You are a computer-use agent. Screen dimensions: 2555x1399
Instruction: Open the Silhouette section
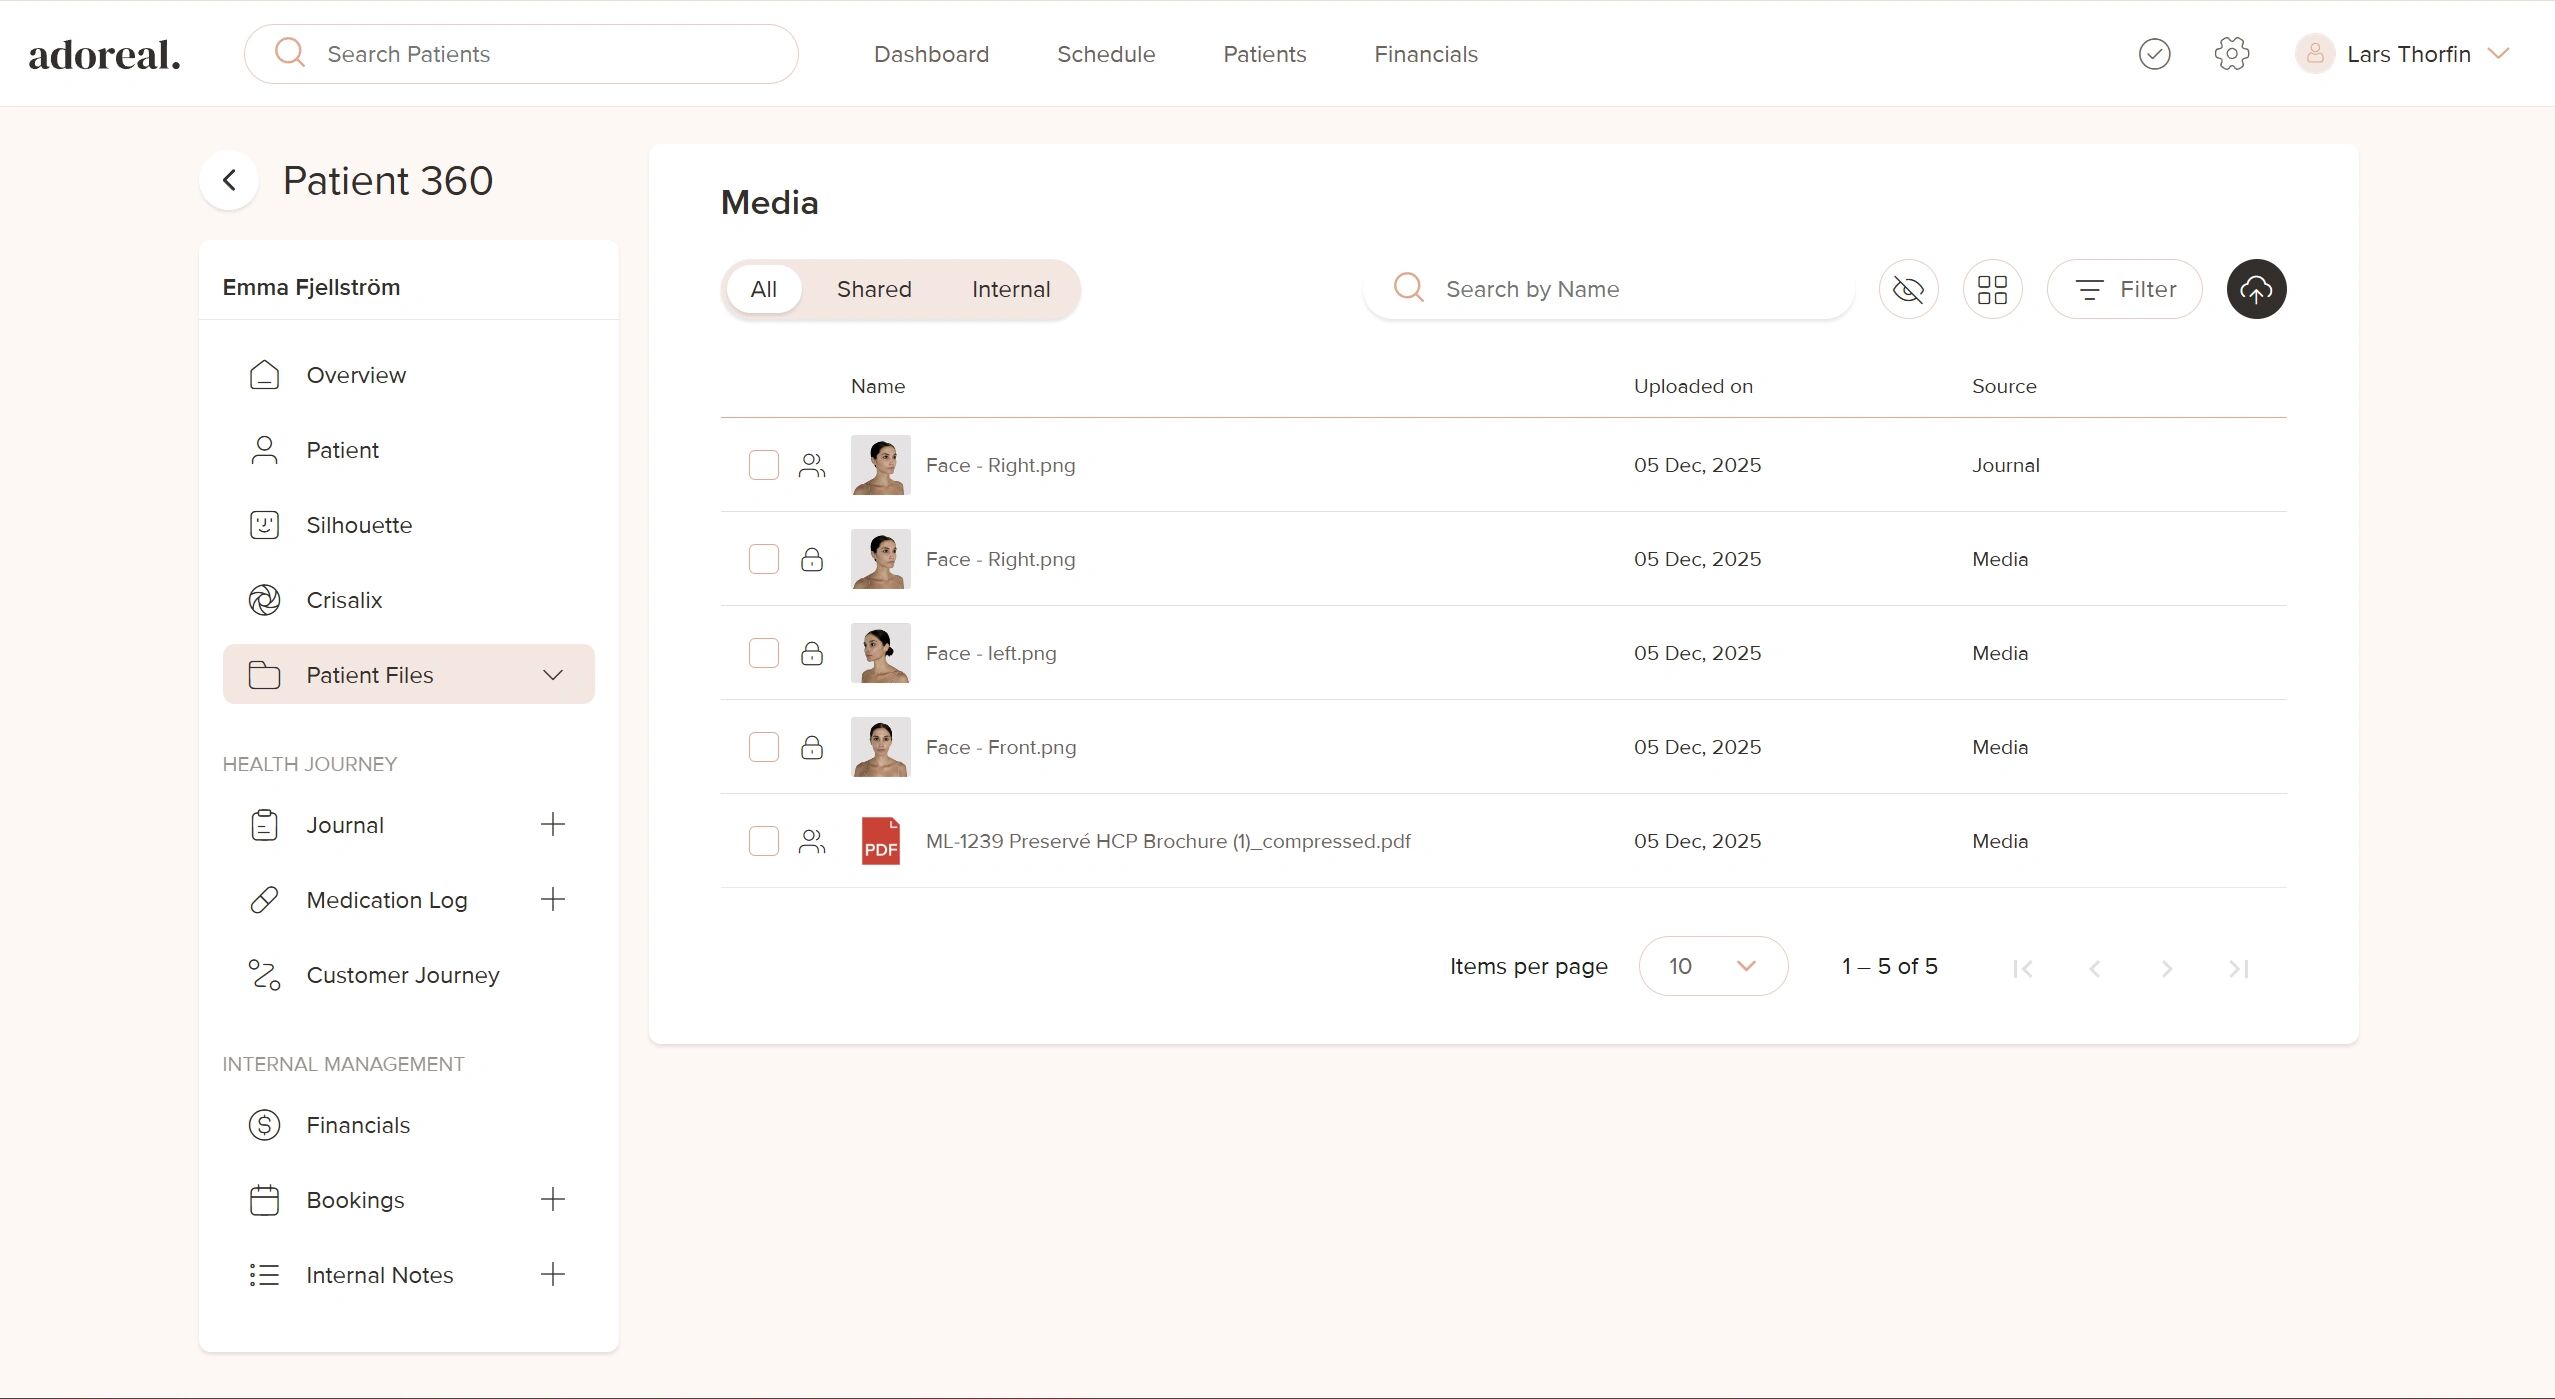[x=358, y=525]
